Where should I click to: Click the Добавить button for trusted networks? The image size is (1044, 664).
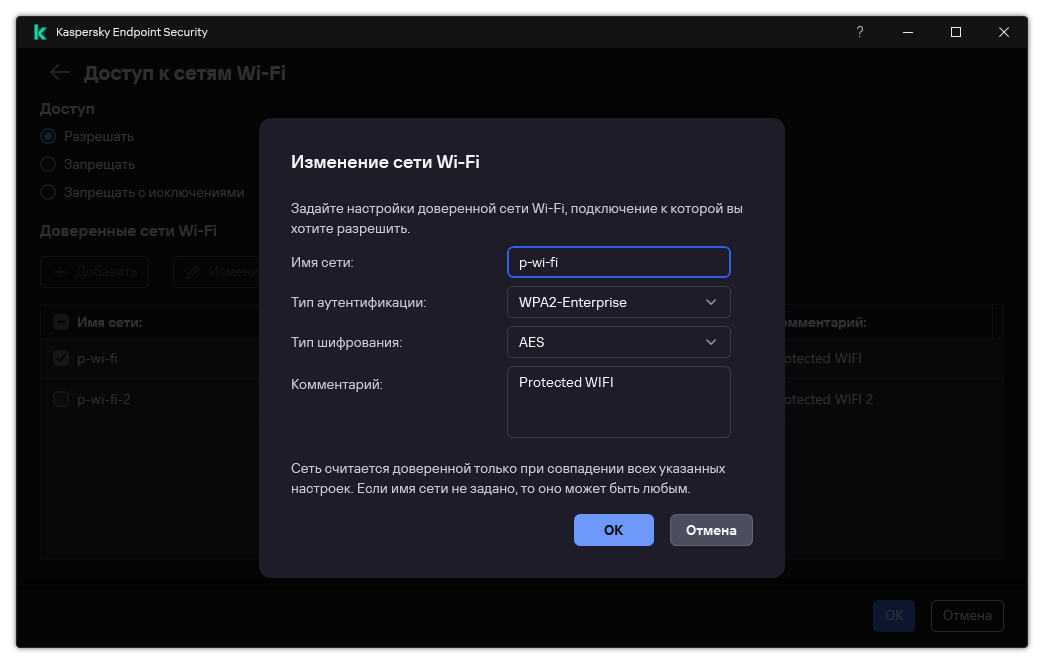94,271
